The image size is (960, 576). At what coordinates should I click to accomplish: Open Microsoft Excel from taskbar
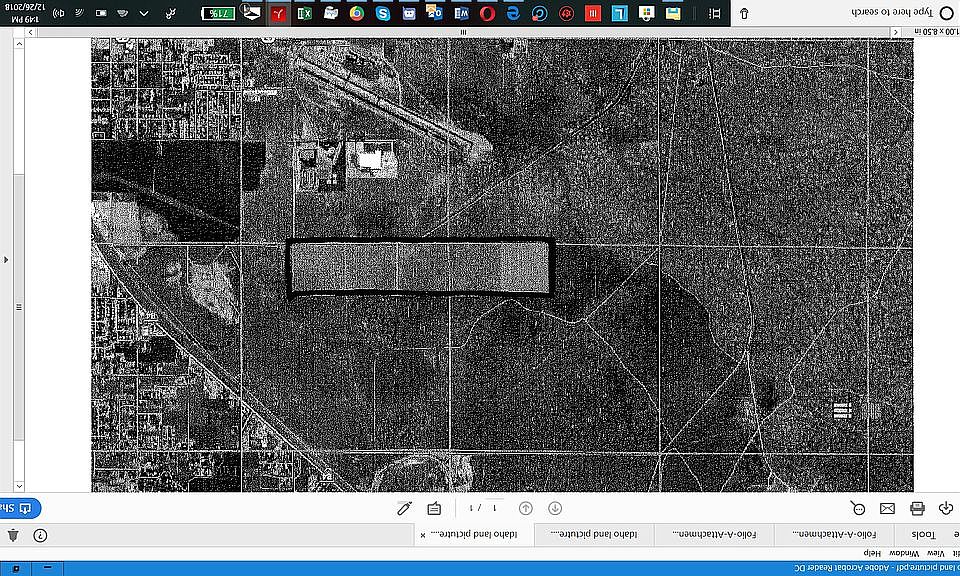pyautogui.click(x=304, y=13)
